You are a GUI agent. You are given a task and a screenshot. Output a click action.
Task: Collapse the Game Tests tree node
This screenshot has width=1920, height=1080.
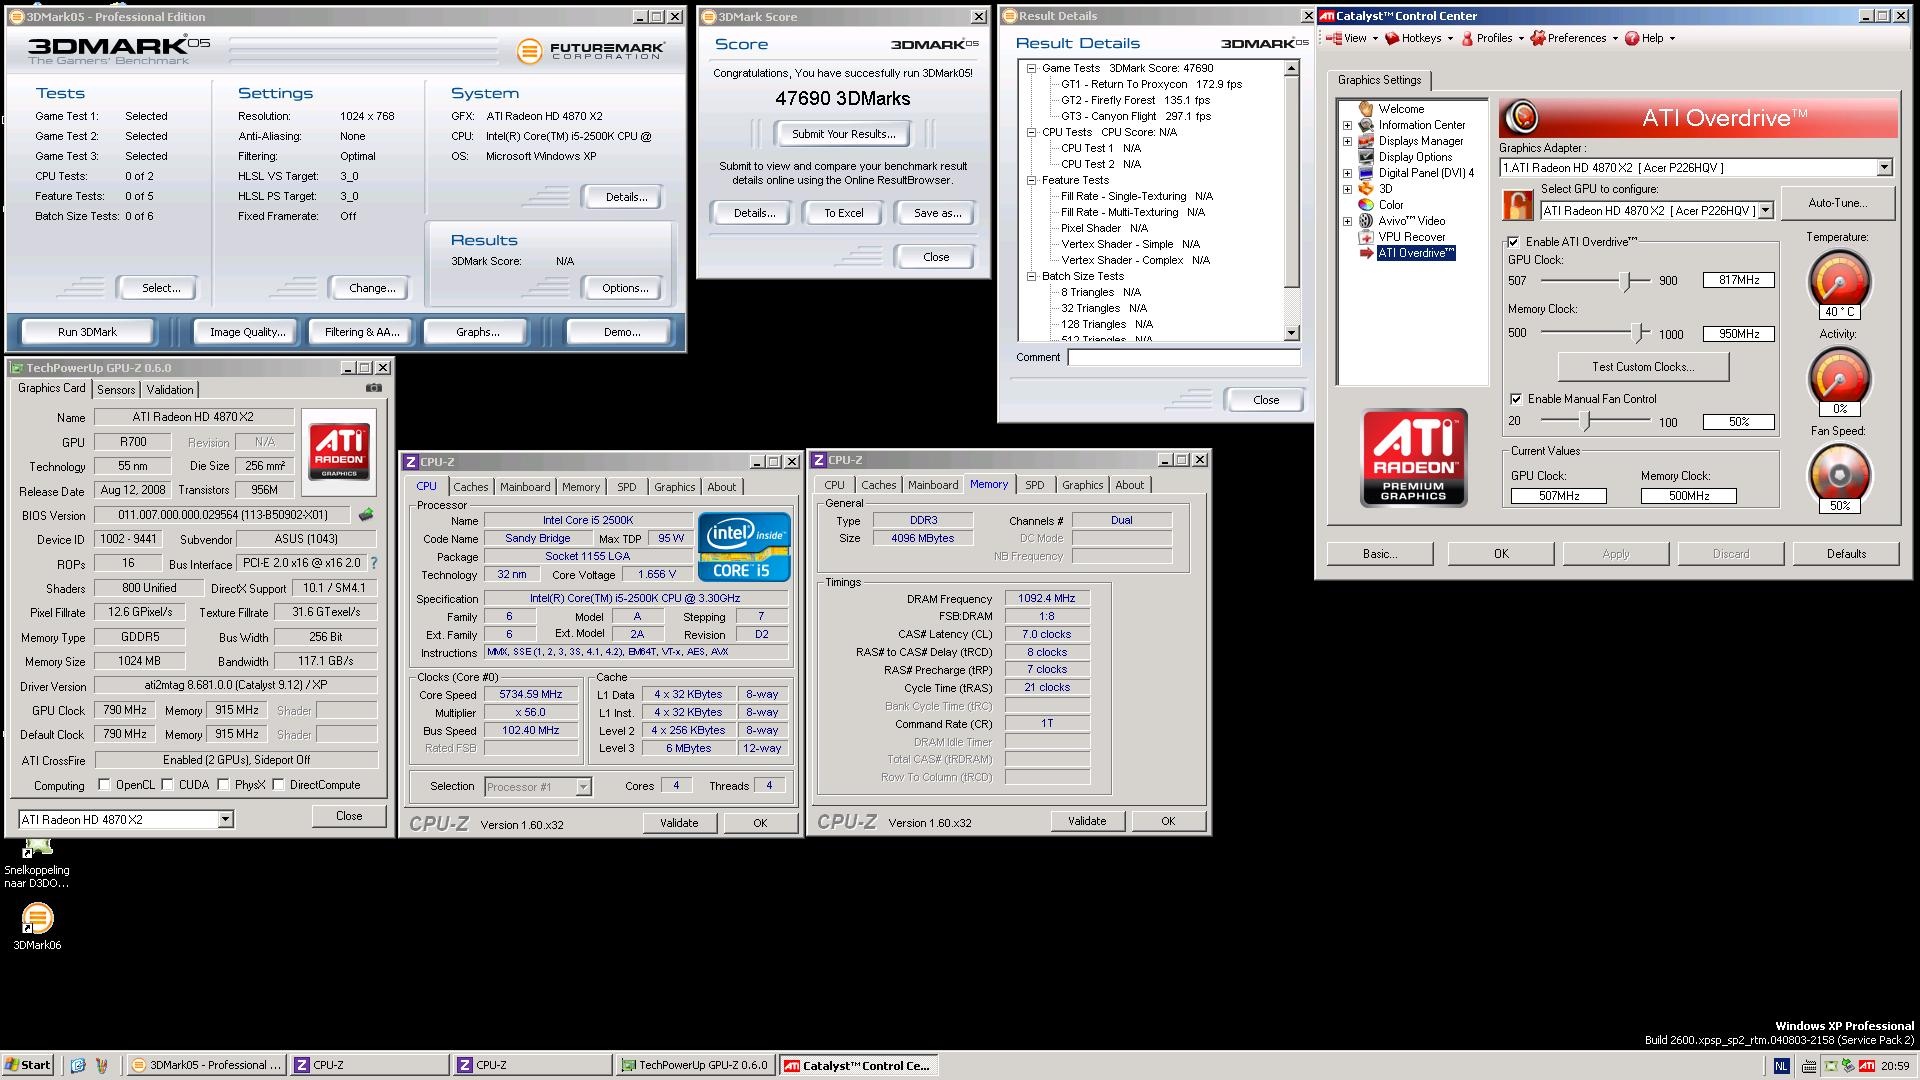1031,69
